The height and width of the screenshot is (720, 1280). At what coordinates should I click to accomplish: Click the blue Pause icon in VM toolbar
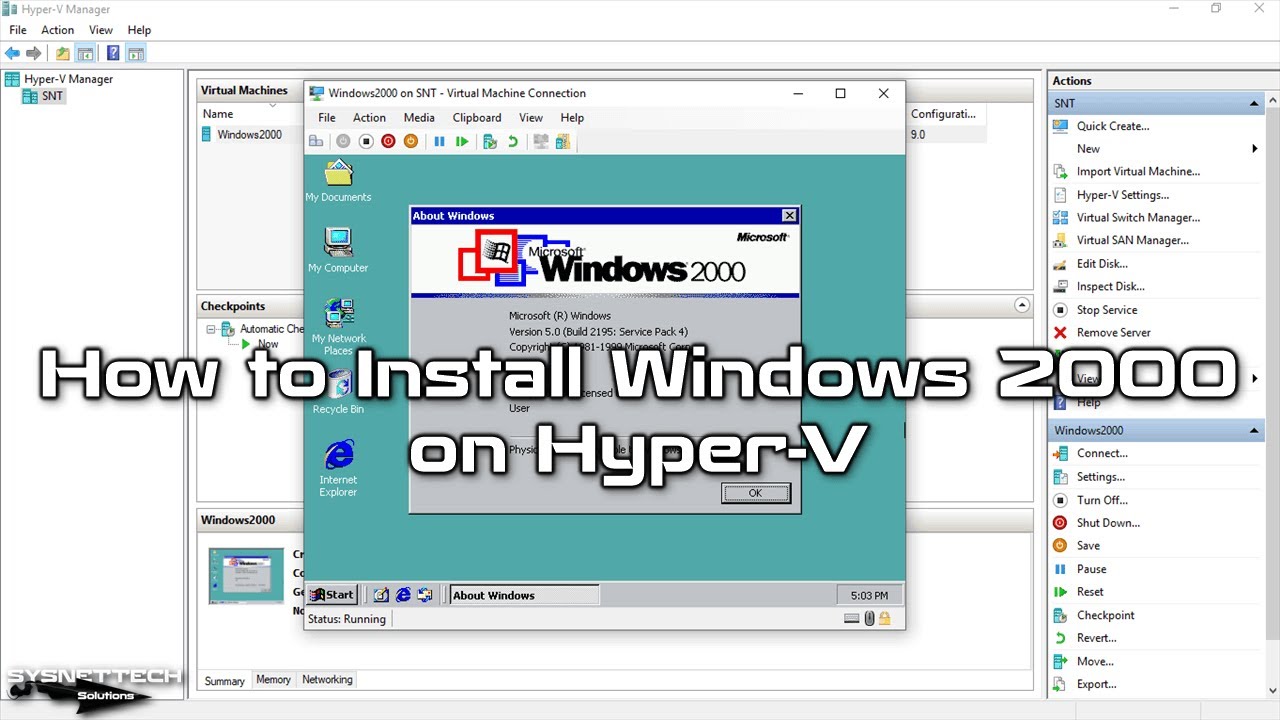tap(439, 142)
